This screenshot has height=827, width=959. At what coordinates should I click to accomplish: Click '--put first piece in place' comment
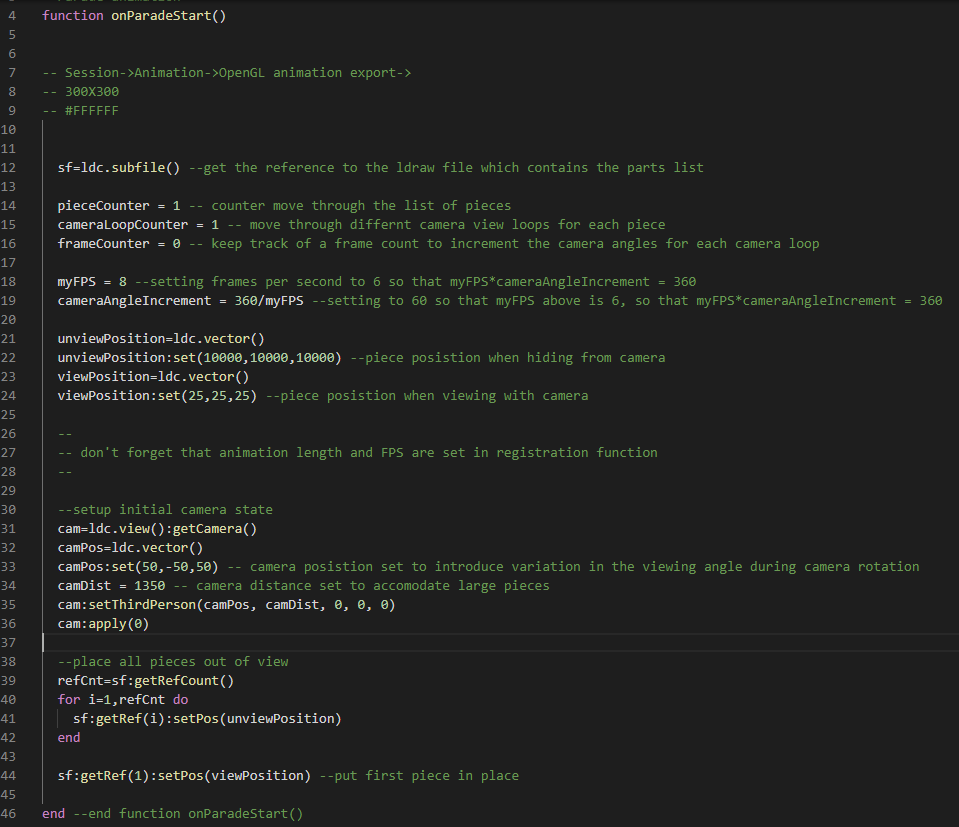click(419, 775)
